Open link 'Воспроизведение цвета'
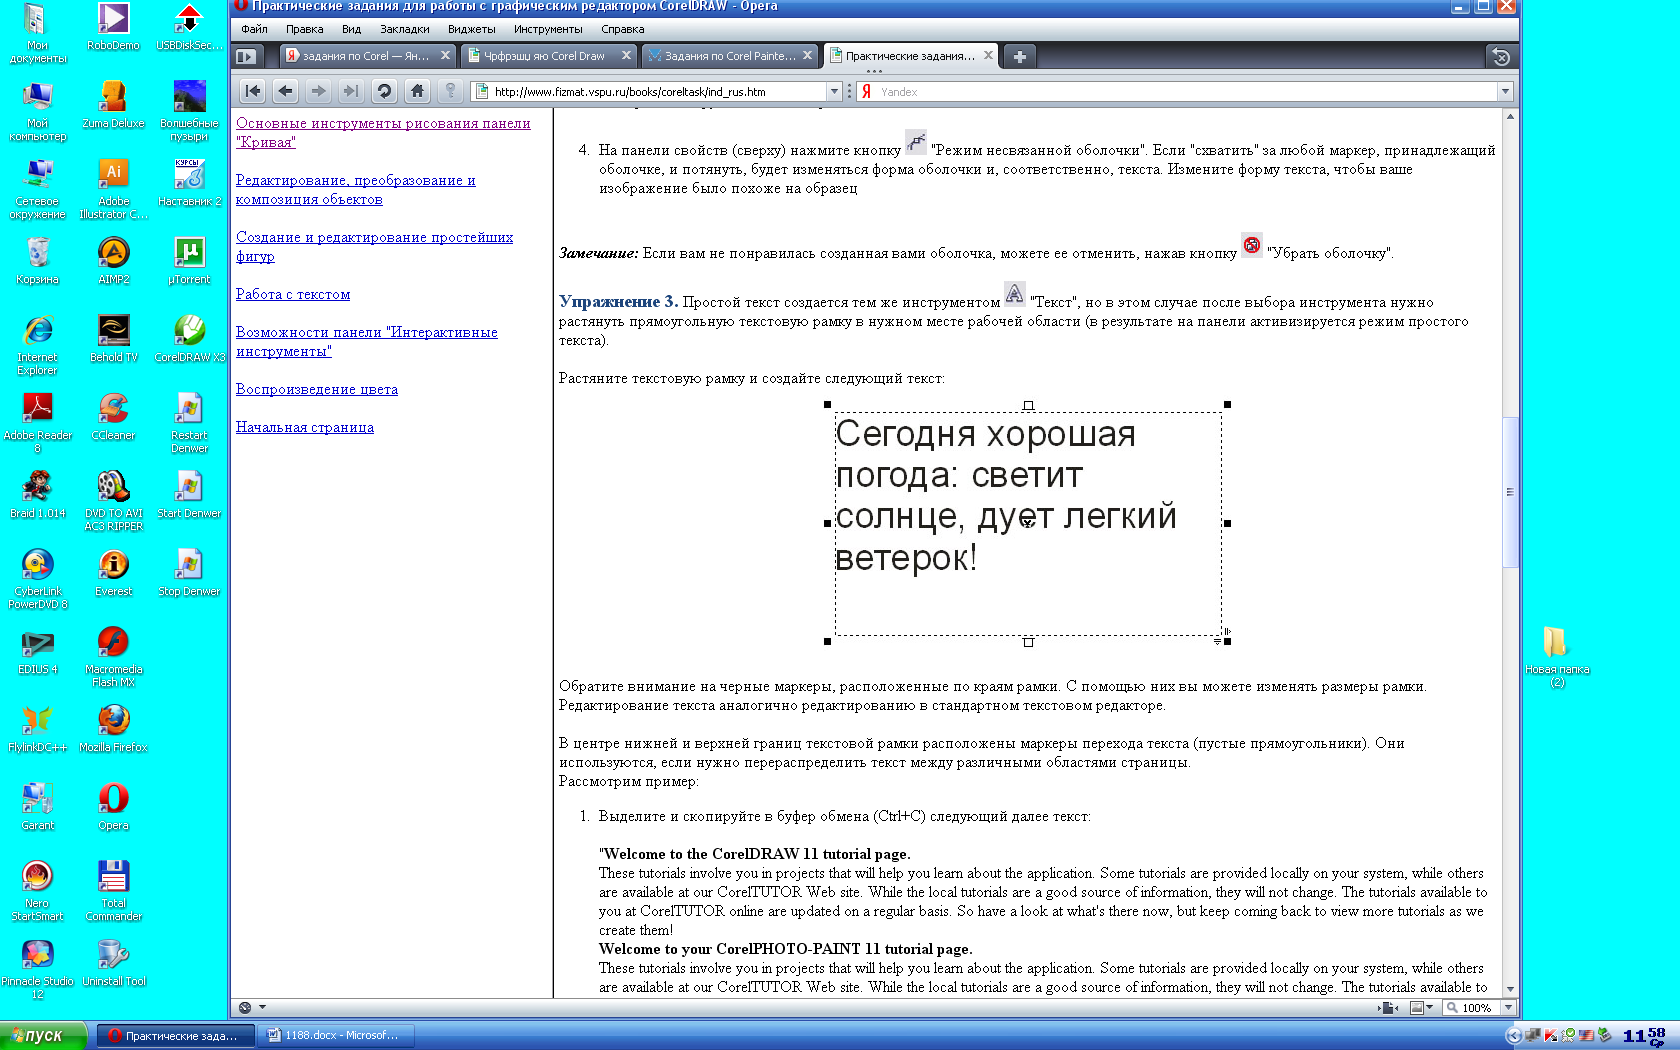The image size is (1680, 1050). pos(317,389)
